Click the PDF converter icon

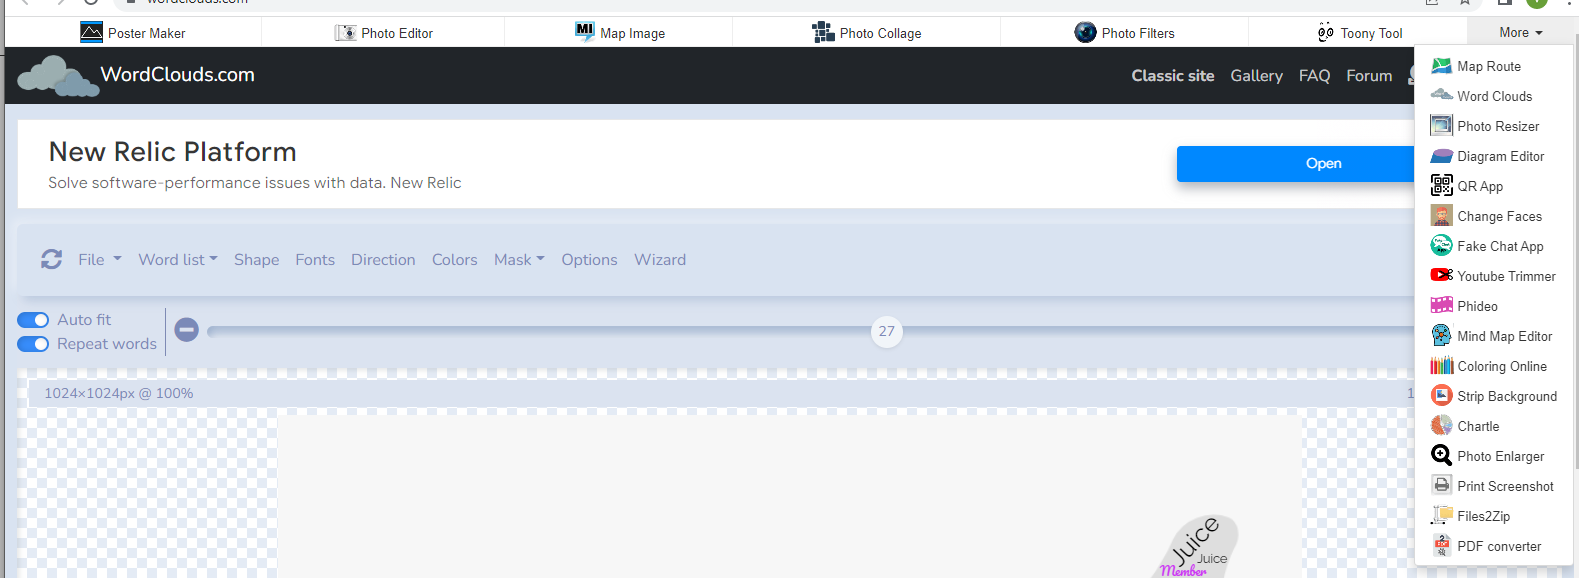pos(1441,545)
